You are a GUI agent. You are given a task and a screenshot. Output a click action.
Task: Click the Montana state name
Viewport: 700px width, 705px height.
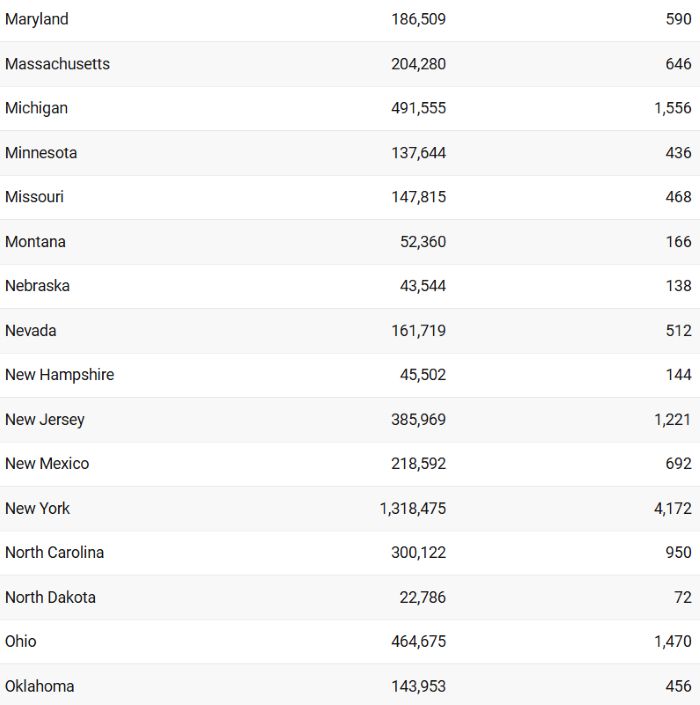coord(35,242)
